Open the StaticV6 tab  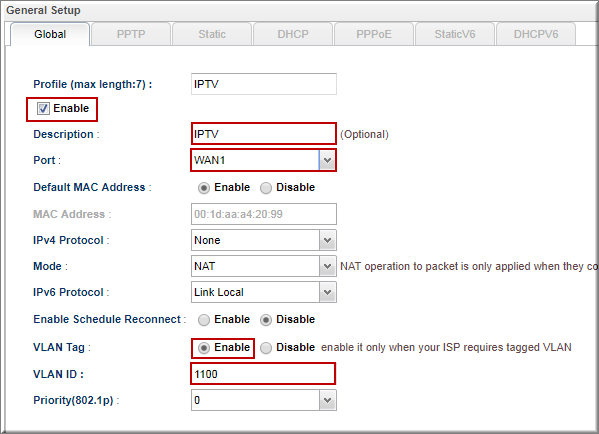tap(455, 34)
